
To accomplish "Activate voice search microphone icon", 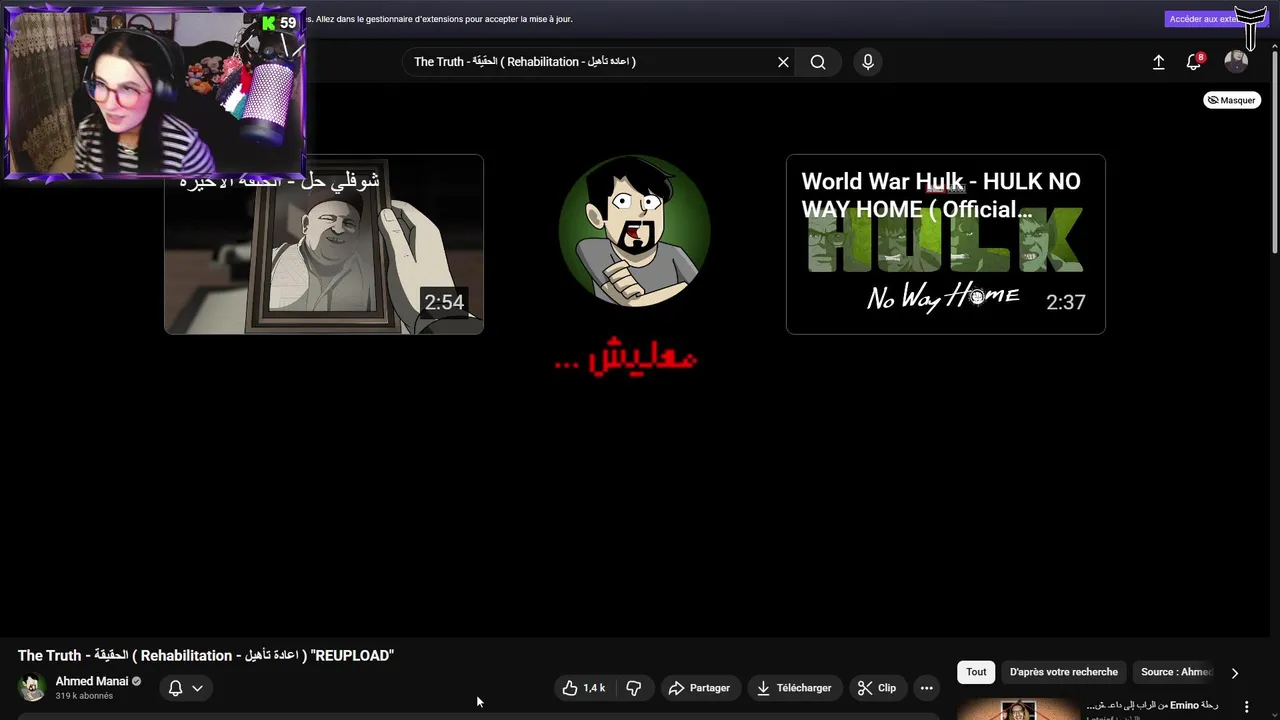I will pyautogui.click(x=868, y=62).
